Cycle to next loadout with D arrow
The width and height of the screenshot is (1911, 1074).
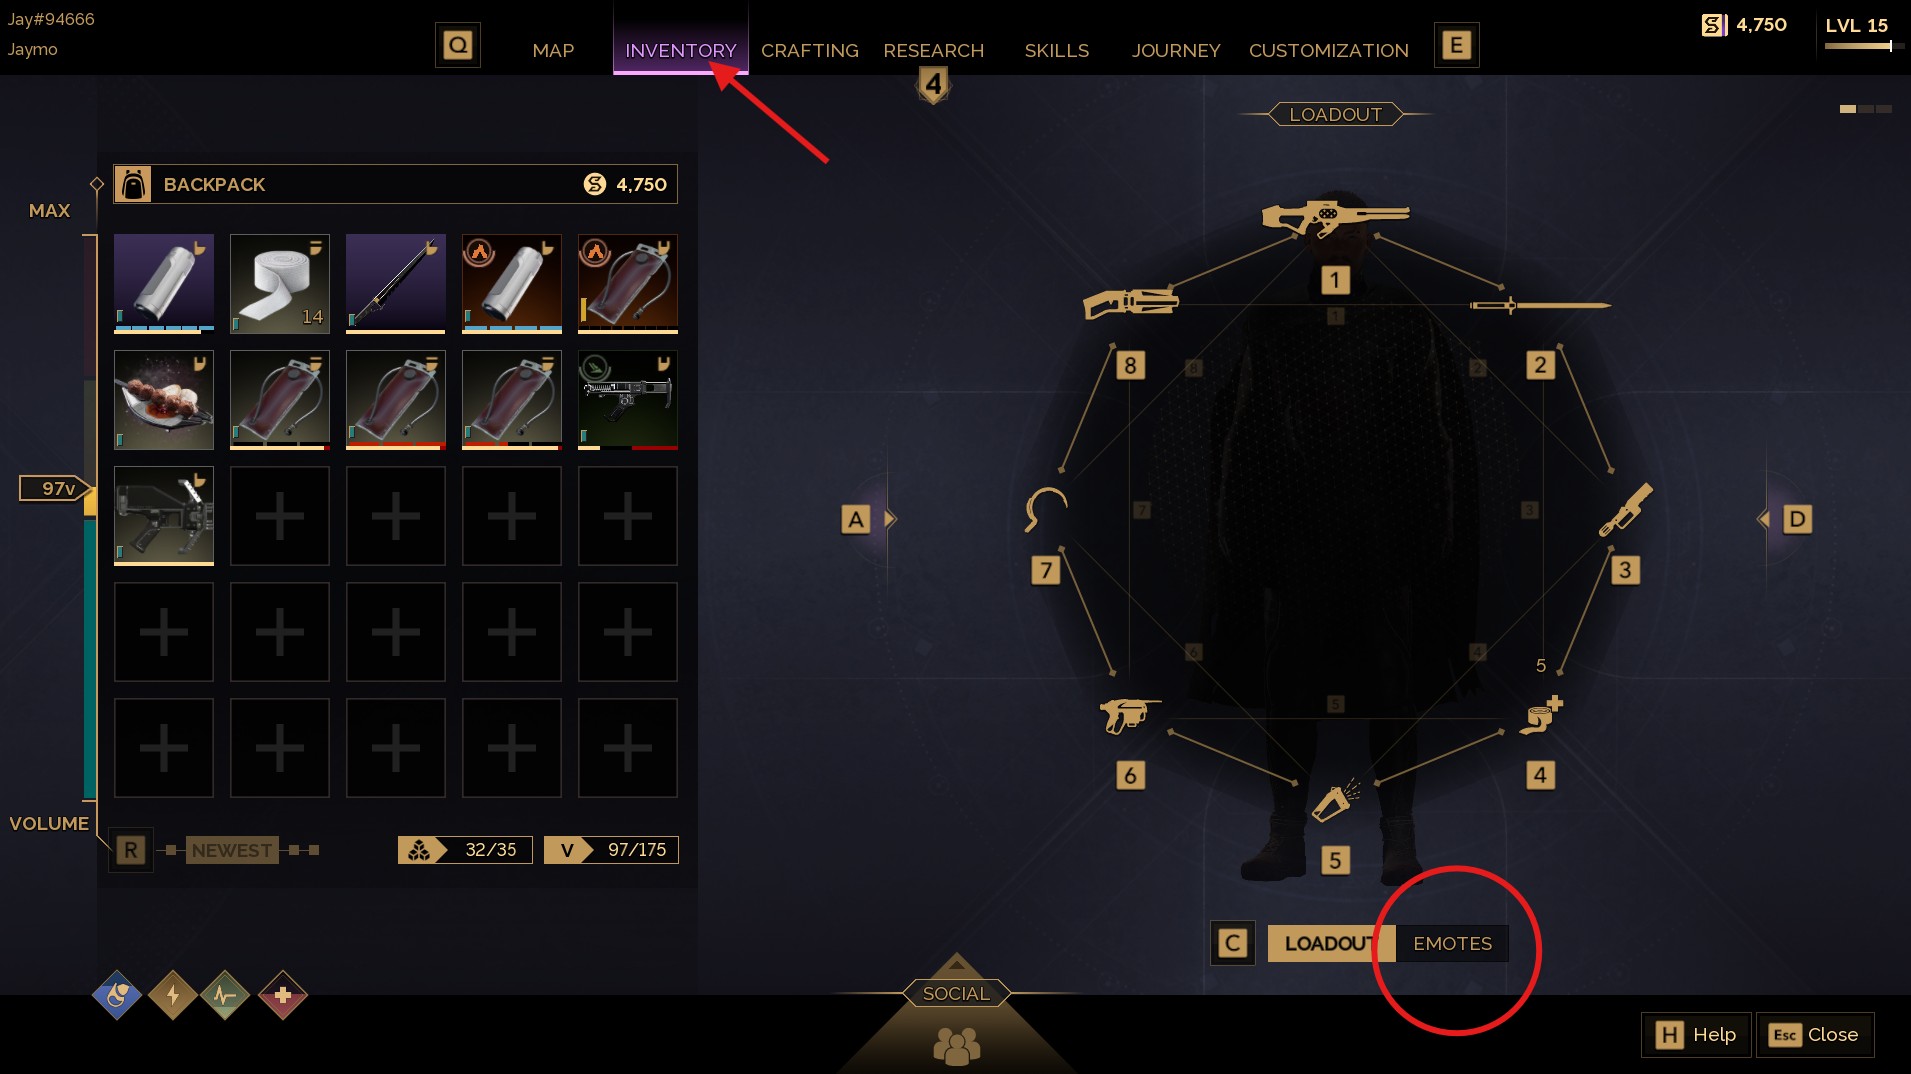(1797, 519)
